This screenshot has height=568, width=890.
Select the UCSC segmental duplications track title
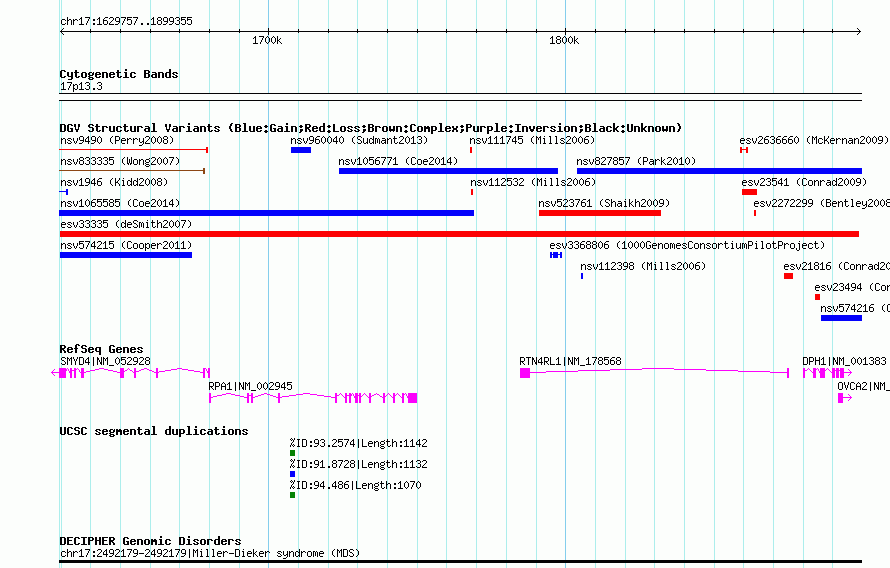click(x=154, y=431)
